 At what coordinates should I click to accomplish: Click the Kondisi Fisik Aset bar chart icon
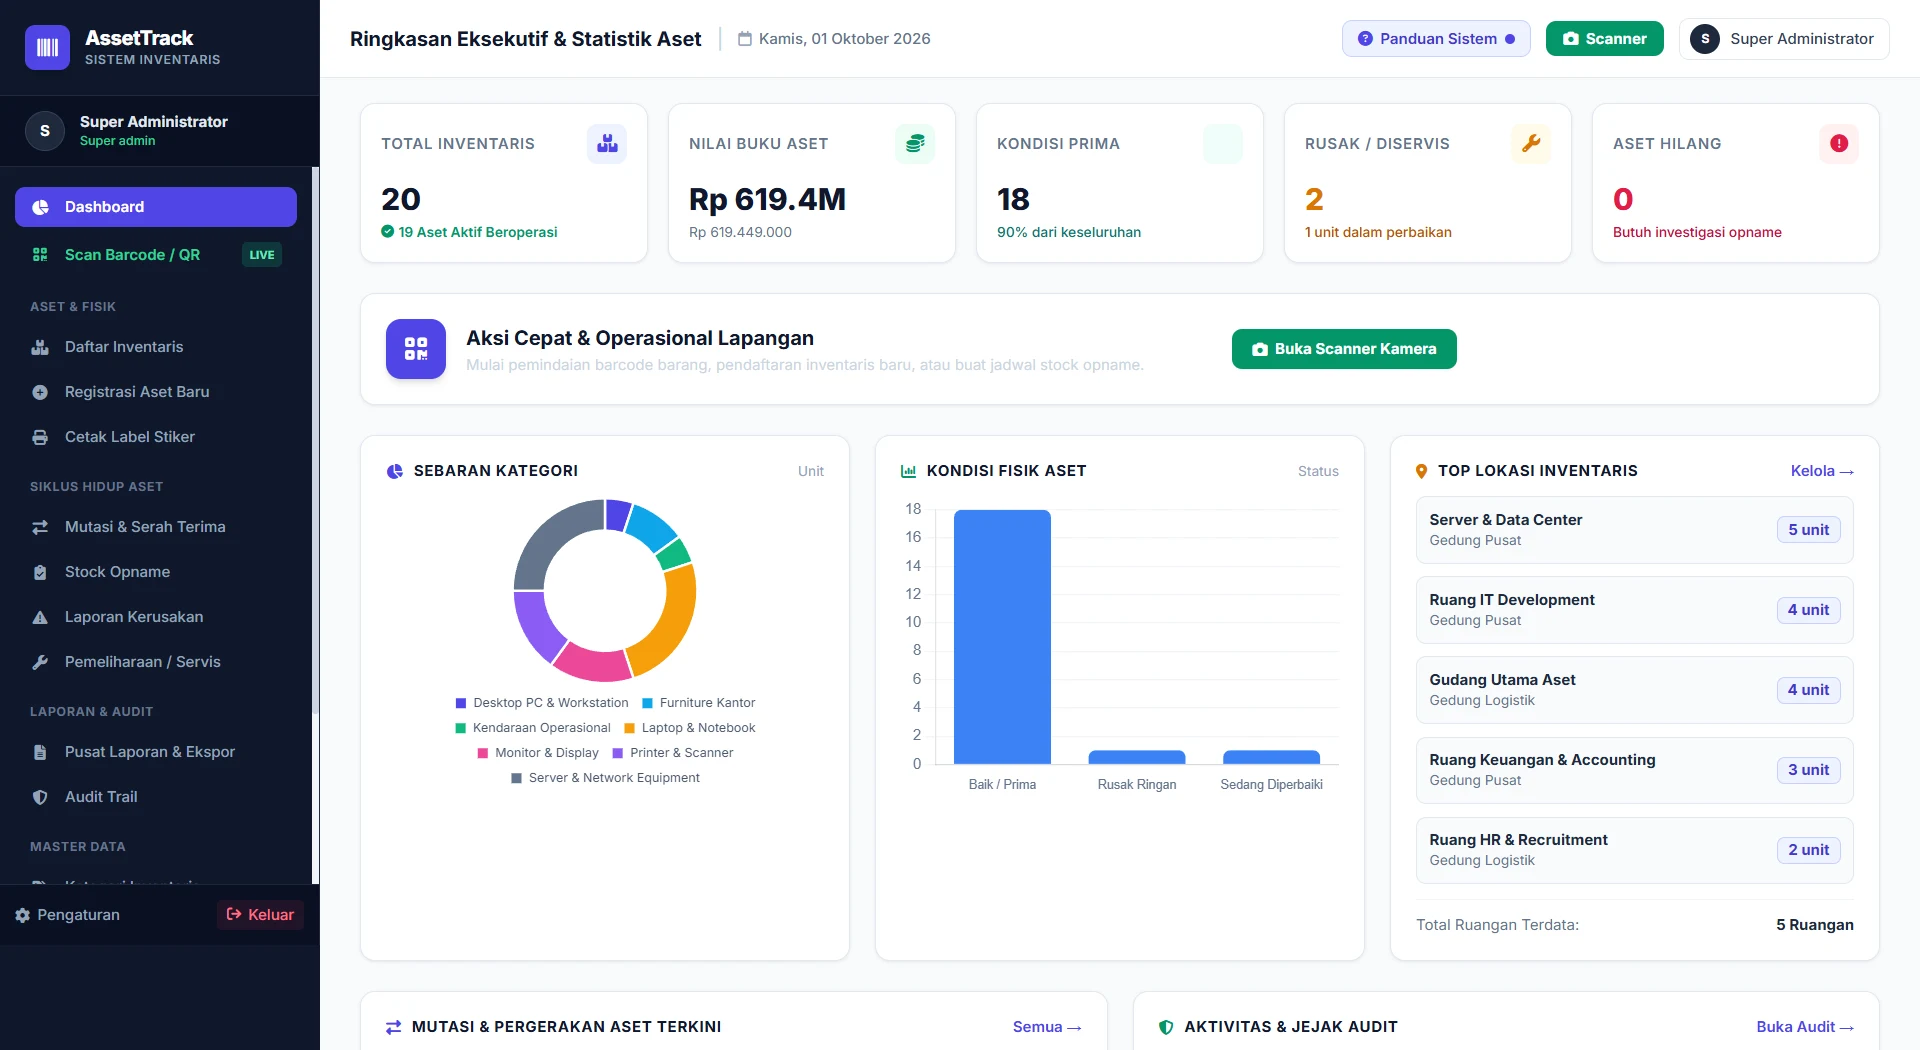908,471
